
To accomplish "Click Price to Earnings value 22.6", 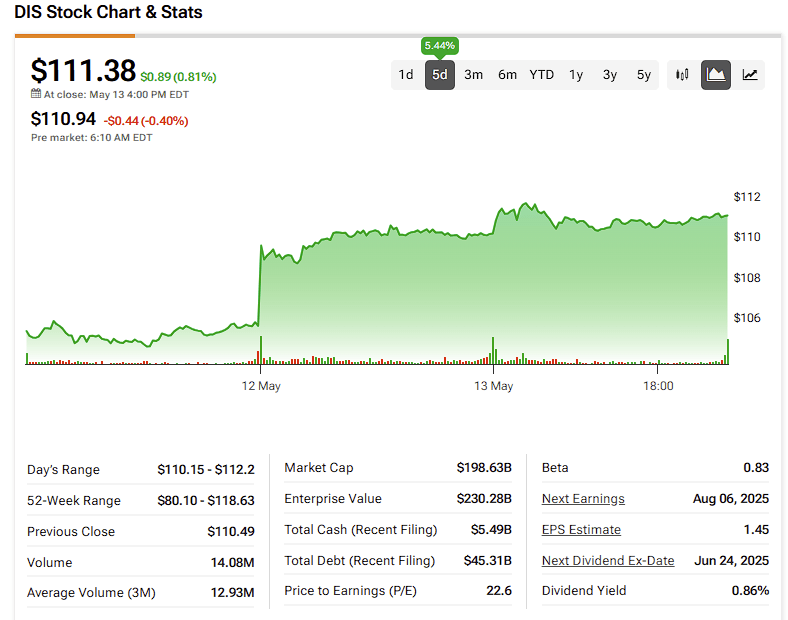I will [499, 591].
